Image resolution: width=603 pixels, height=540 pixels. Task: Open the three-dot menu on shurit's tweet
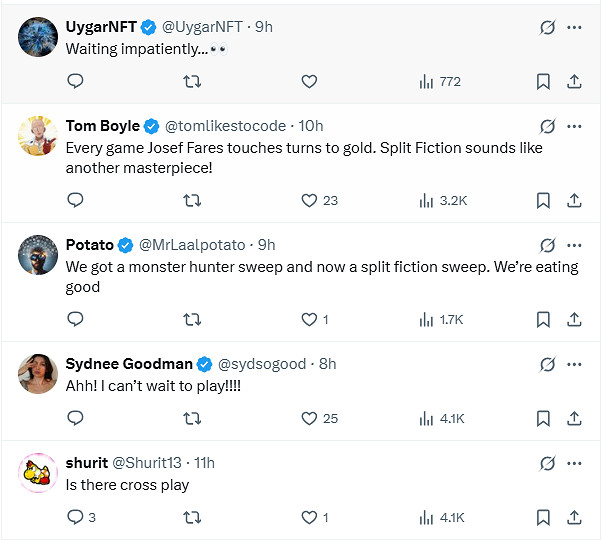574,463
